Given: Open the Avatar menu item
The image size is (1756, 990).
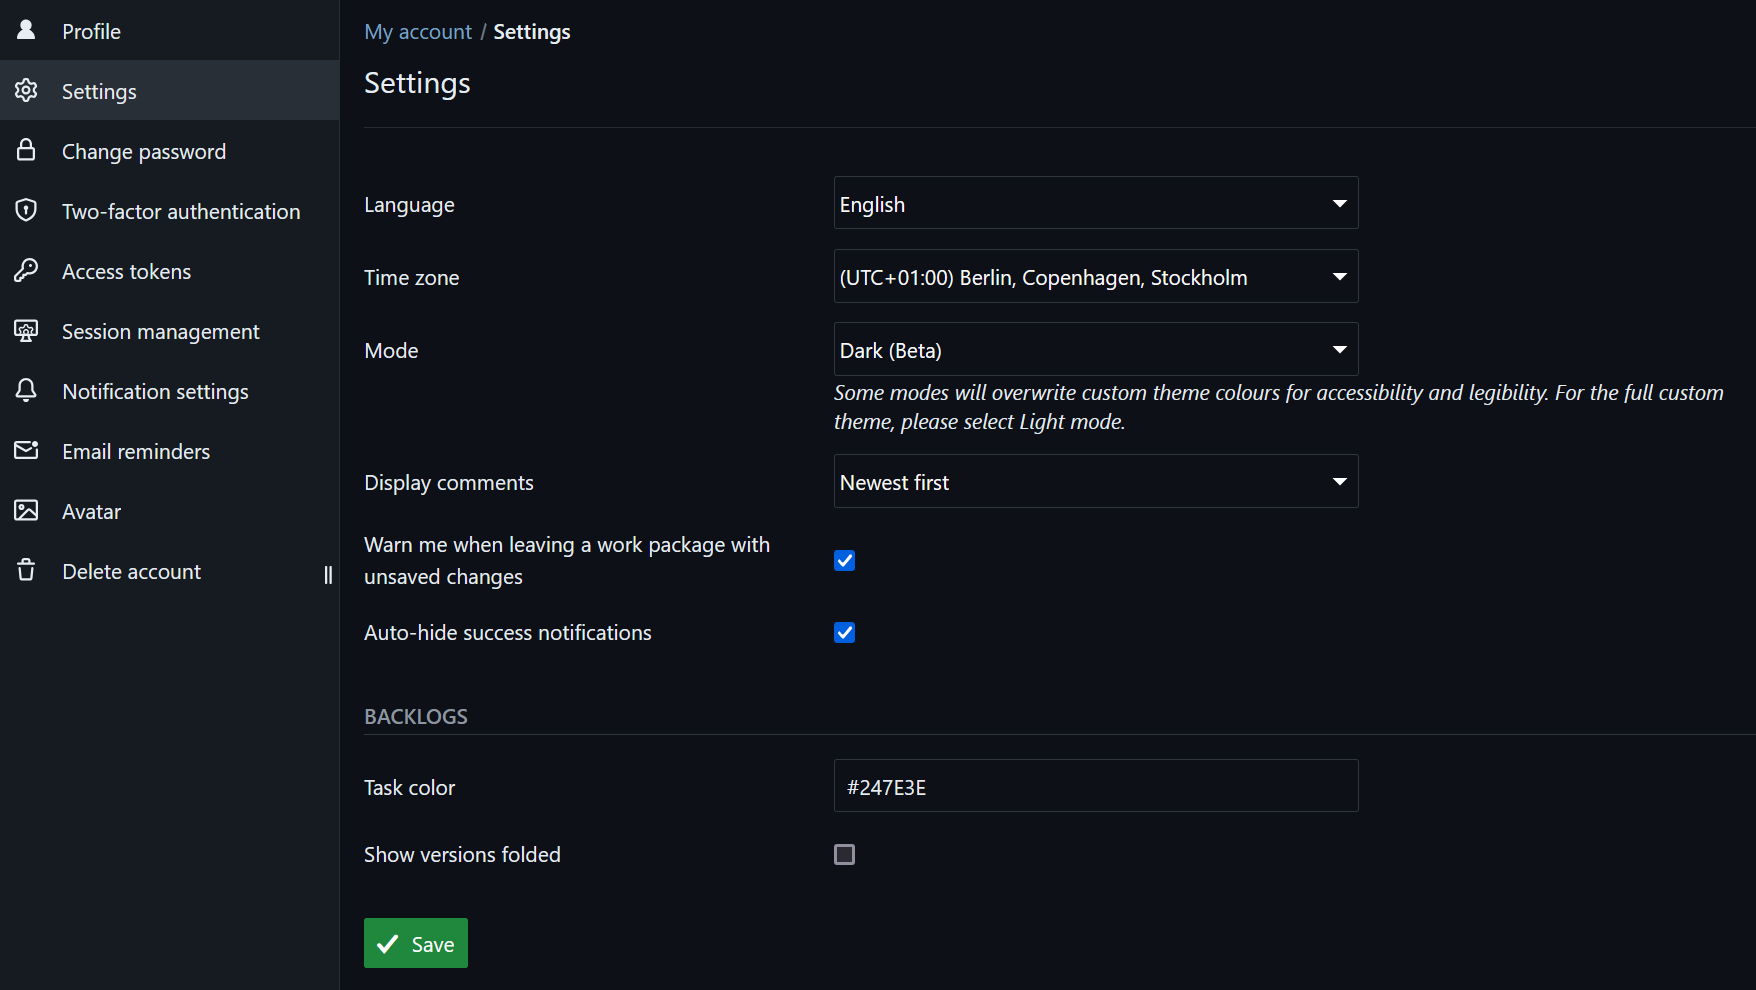Looking at the screenshot, I should point(91,511).
